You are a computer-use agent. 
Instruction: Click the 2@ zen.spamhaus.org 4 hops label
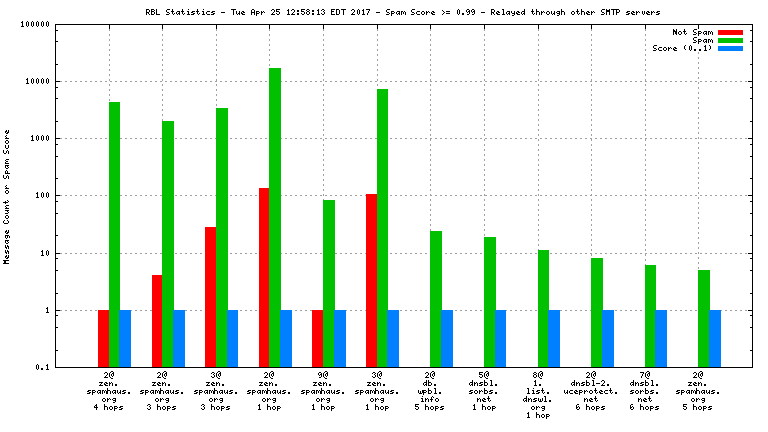click(109, 391)
